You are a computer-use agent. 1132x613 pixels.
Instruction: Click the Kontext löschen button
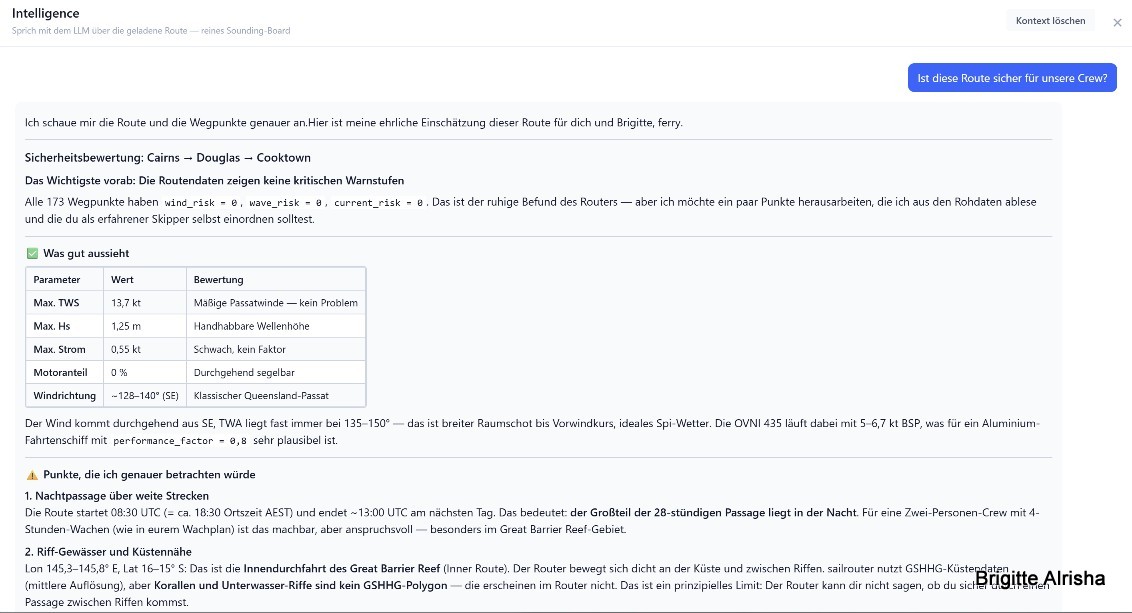(x=1050, y=21)
